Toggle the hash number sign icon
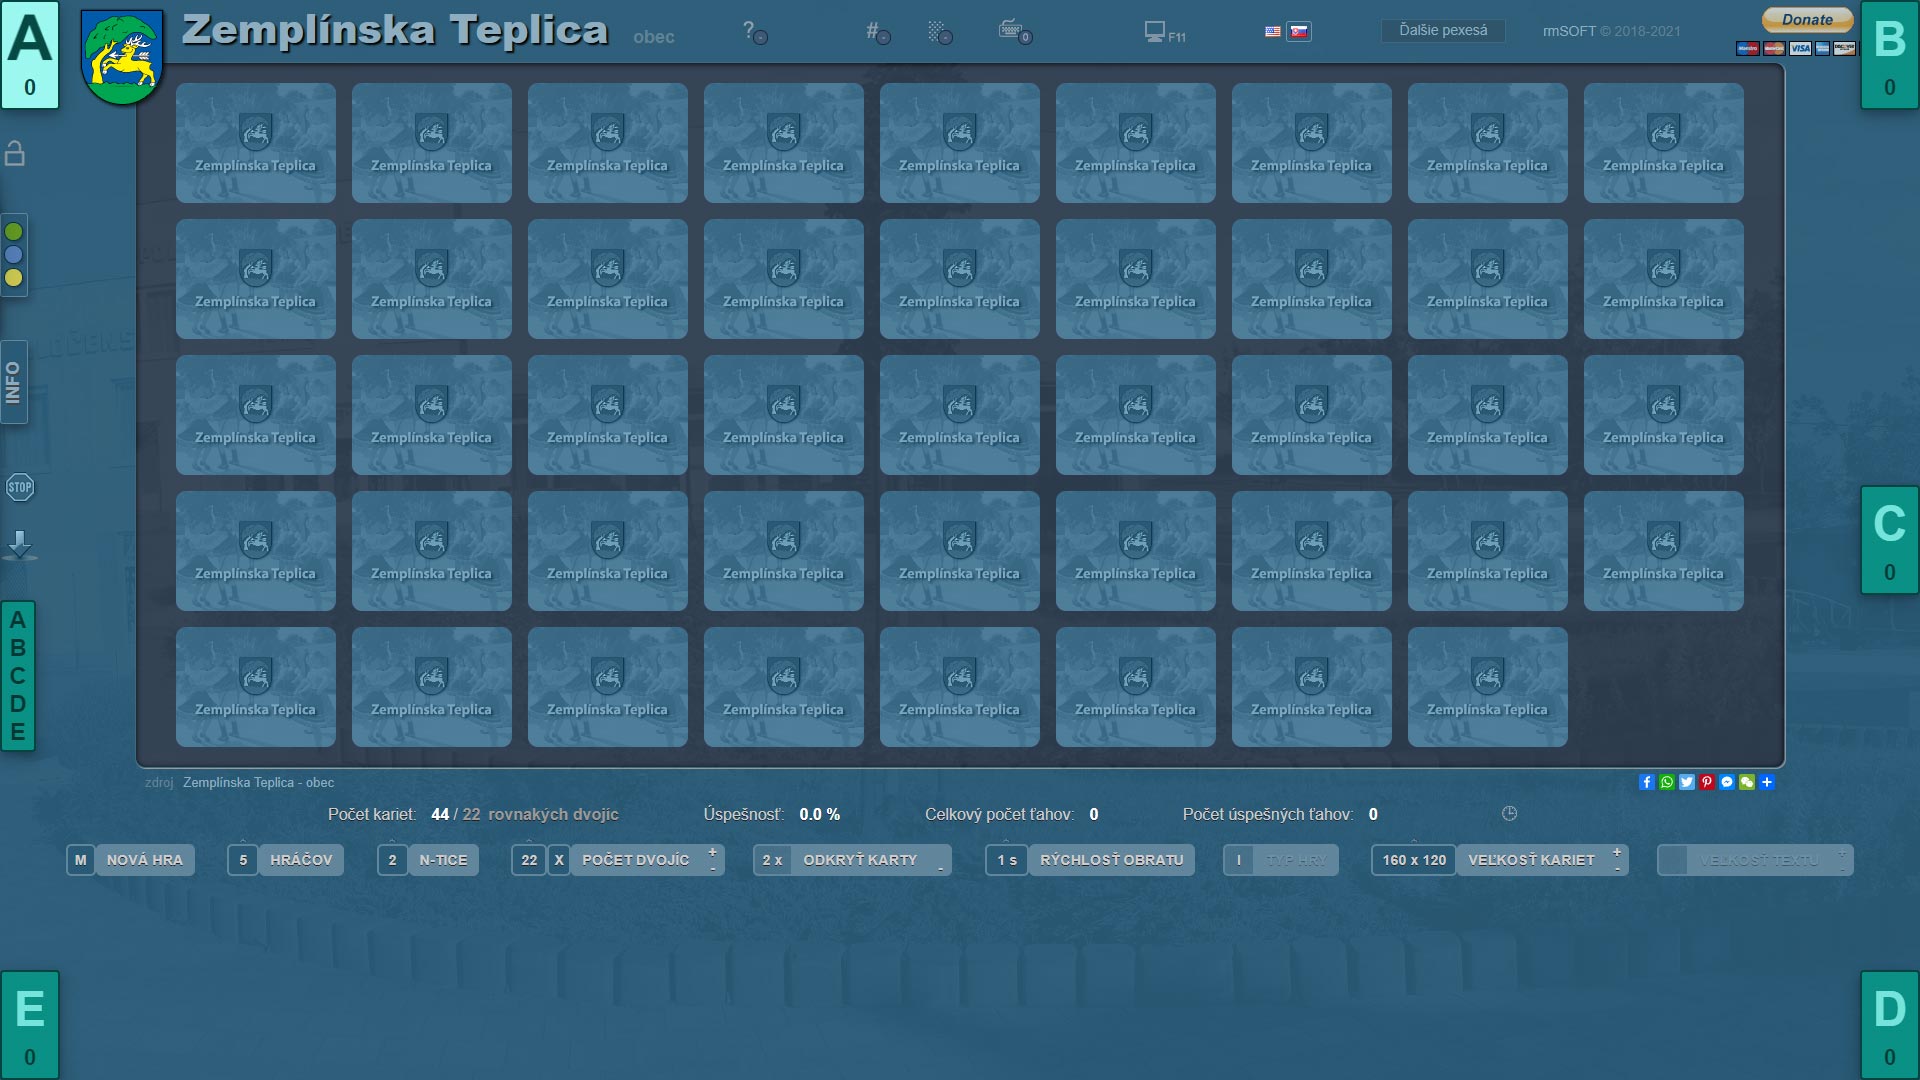Viewport: 1920px width, 1080px height. click(x=877, y=32)
